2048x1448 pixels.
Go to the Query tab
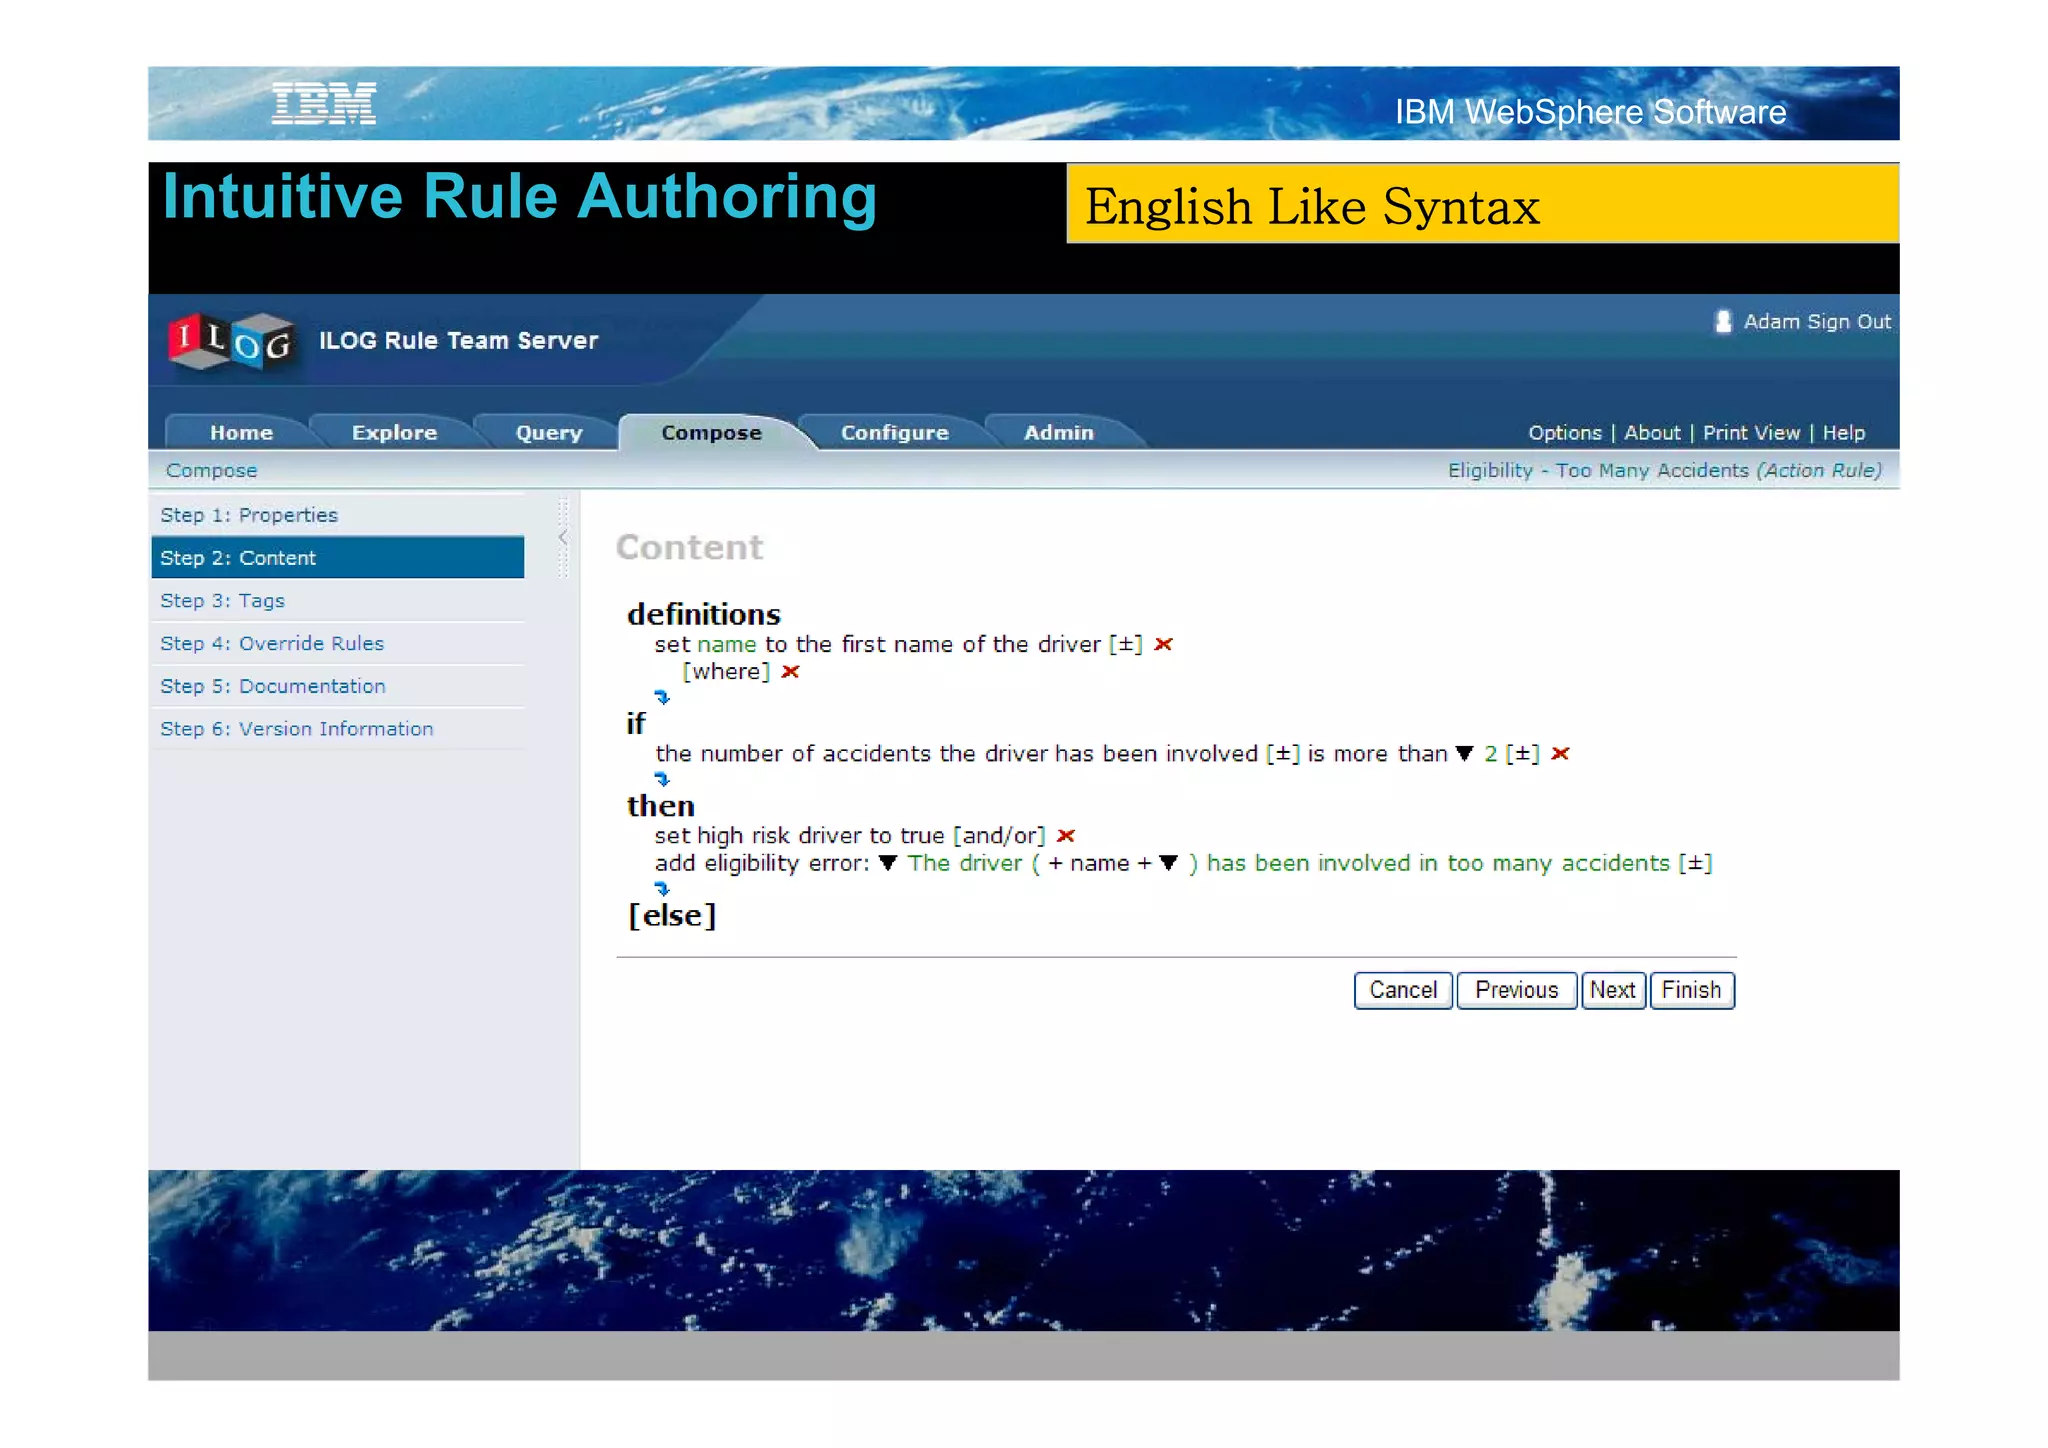tap(549, 433)
